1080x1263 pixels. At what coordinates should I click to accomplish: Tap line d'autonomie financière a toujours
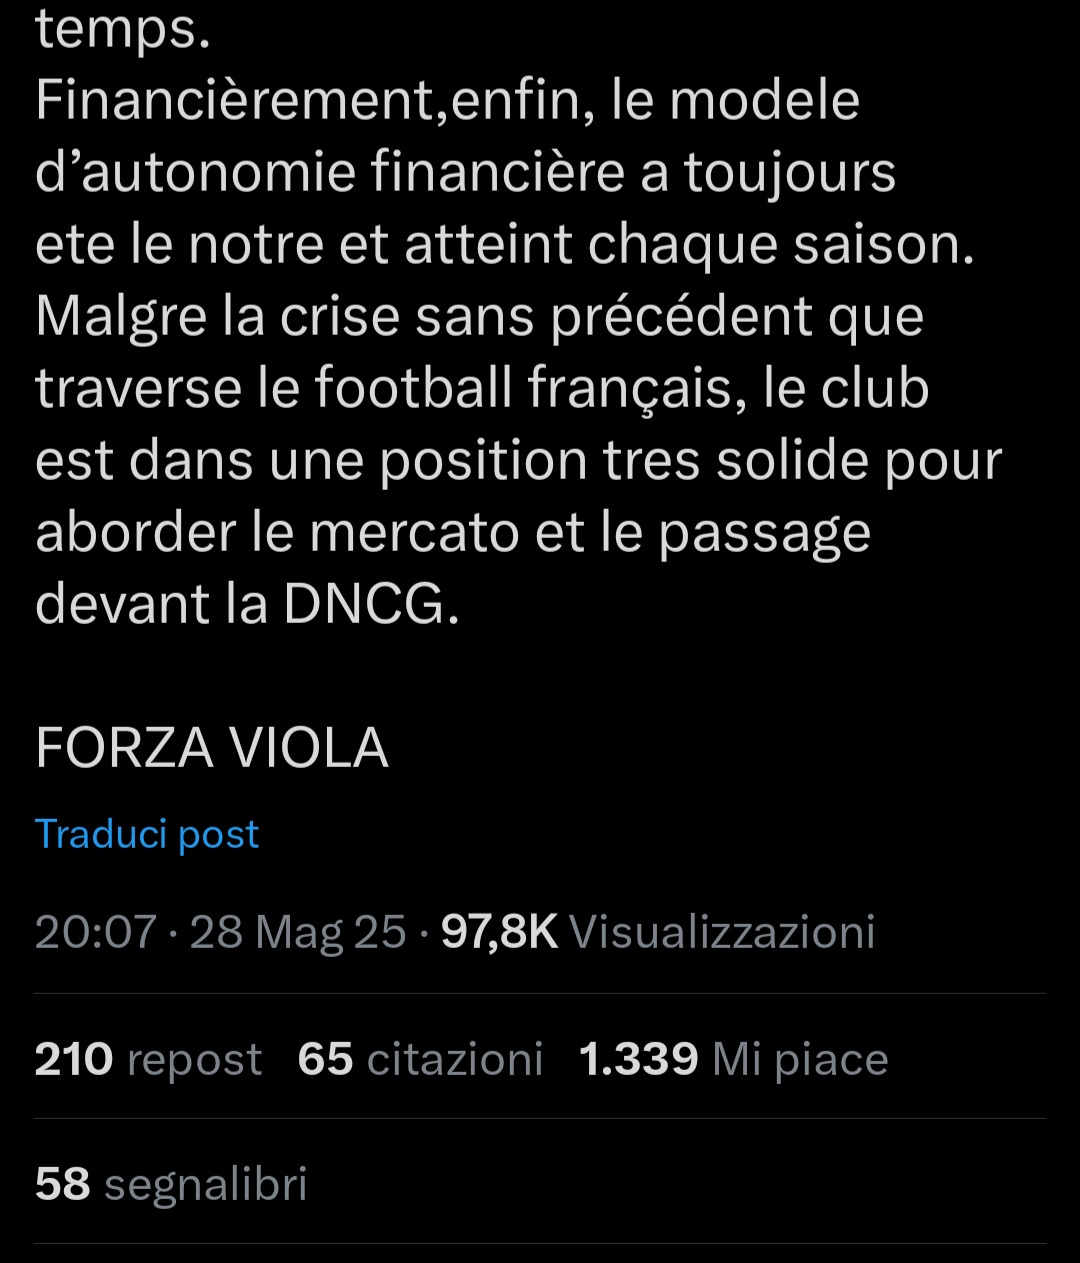click(x=465, y=172)
